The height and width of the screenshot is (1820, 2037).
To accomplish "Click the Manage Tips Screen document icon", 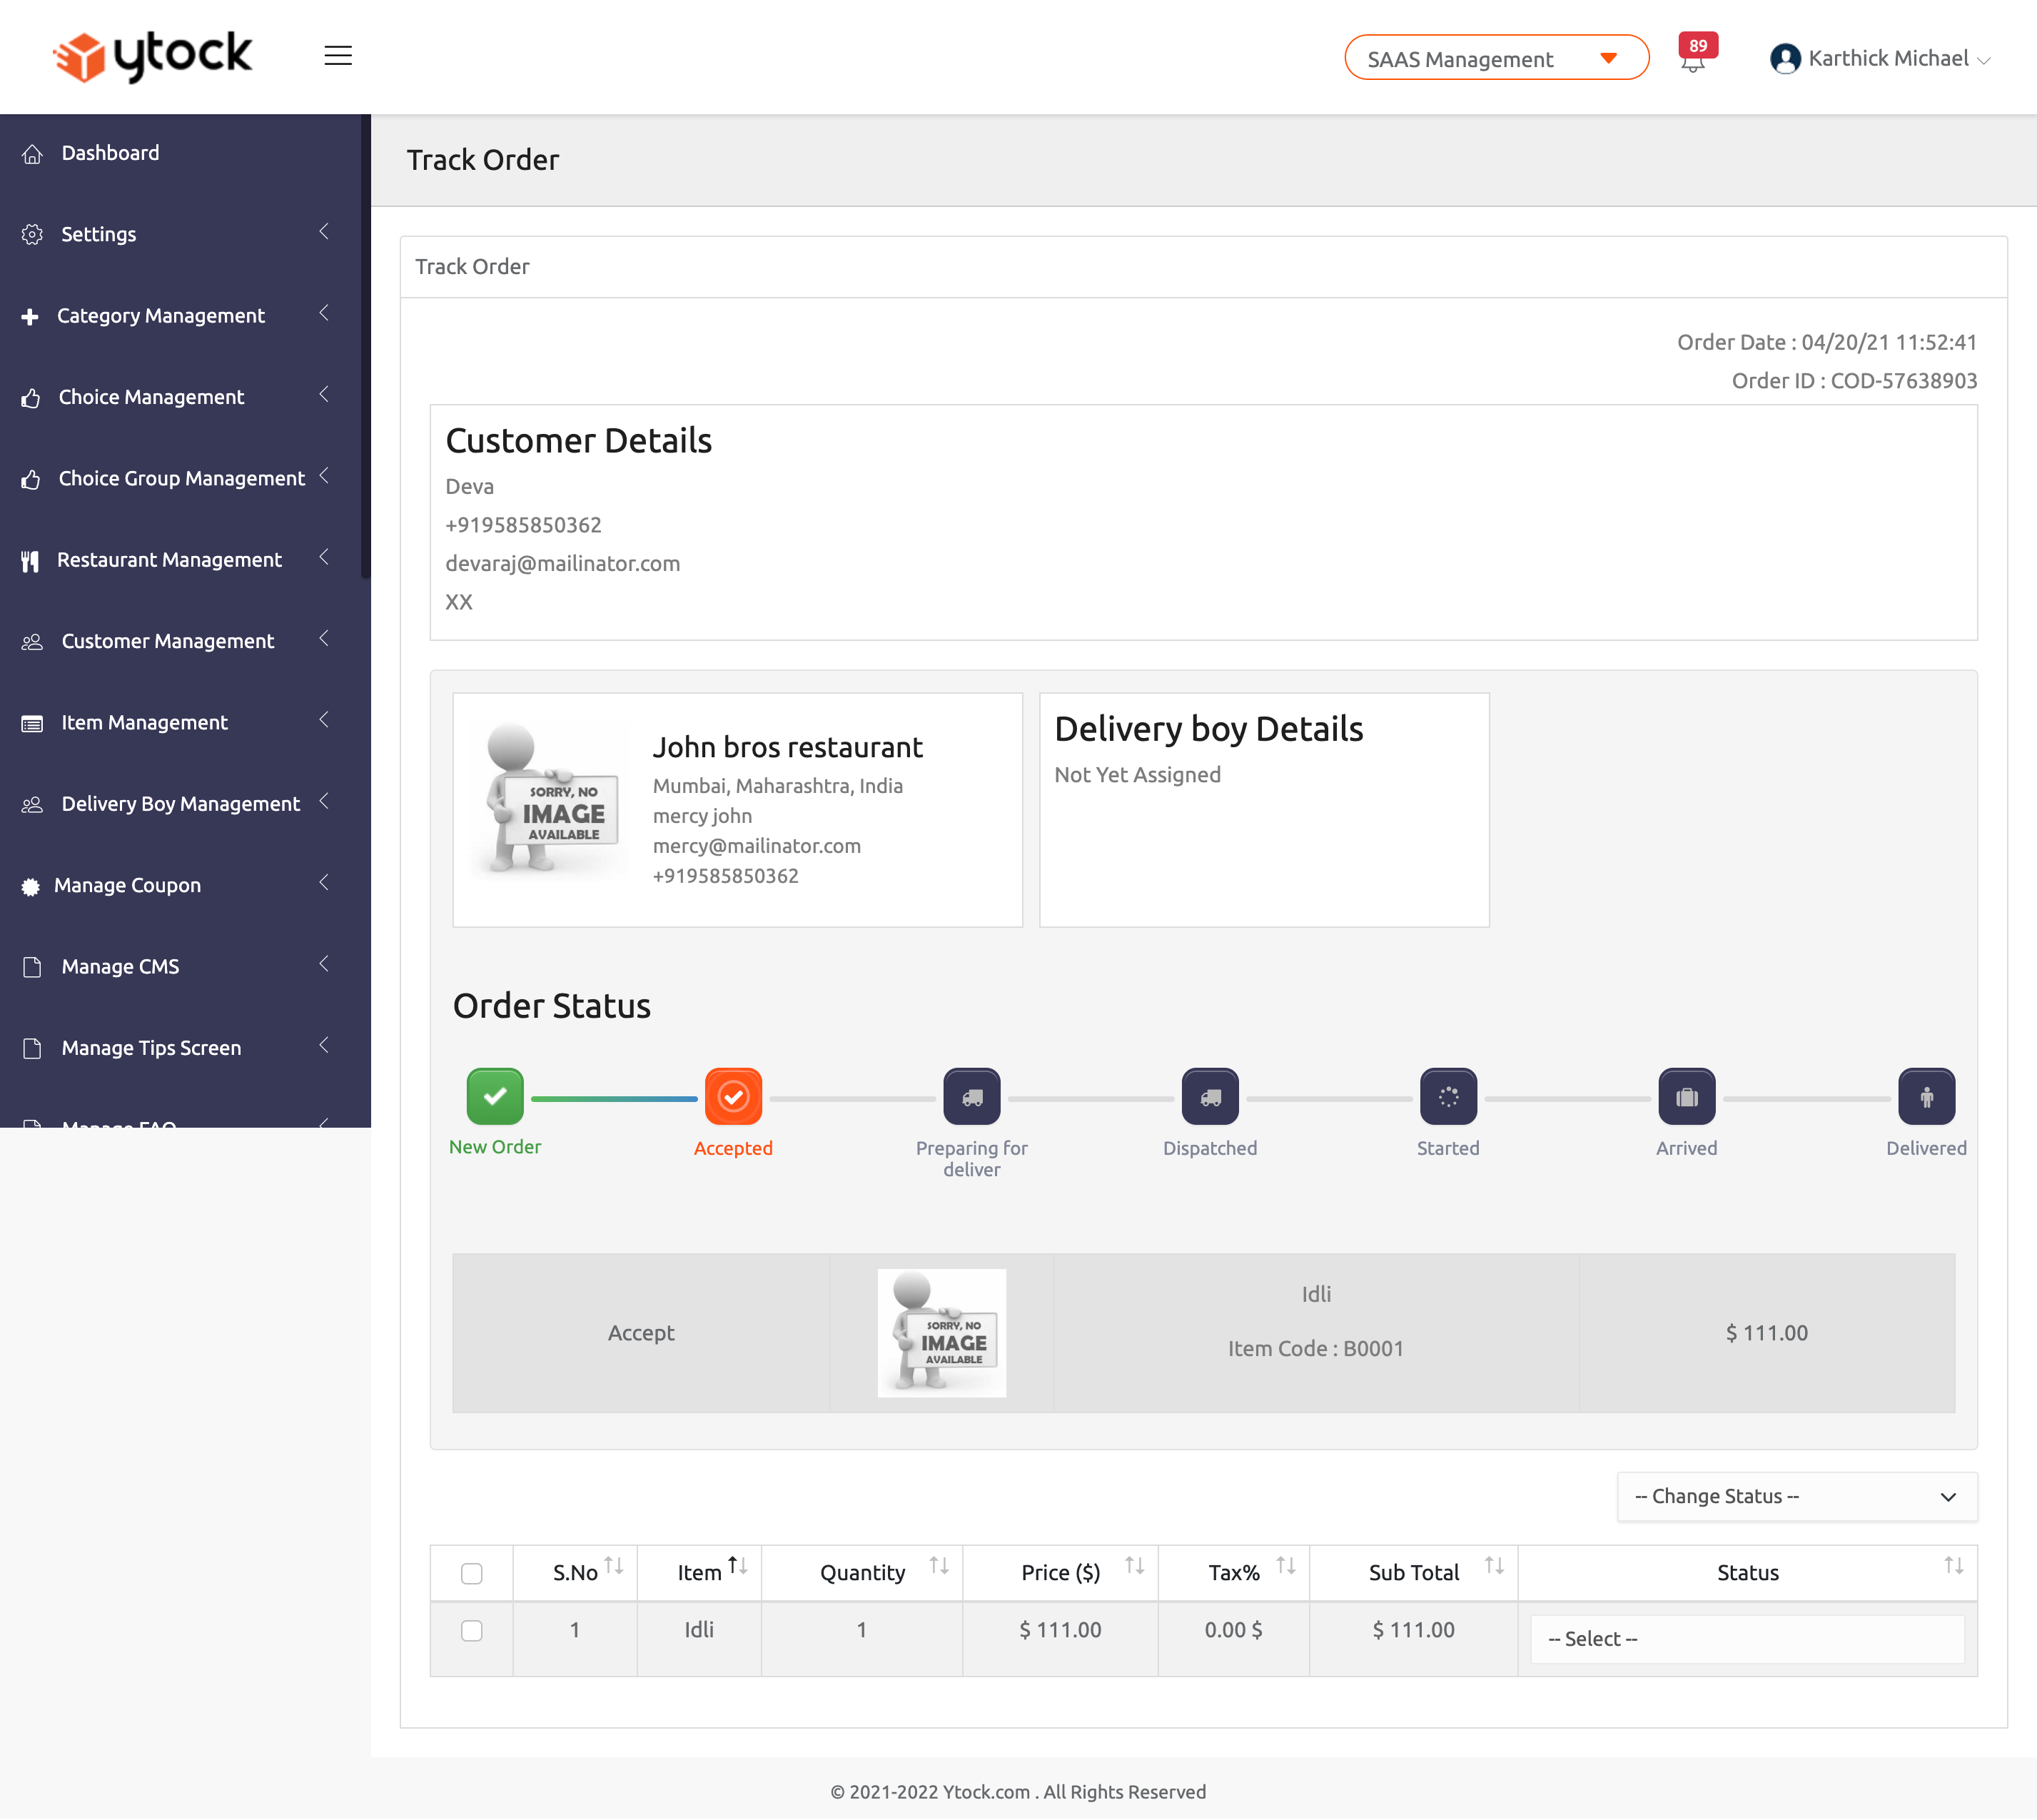I will 32,1048.
